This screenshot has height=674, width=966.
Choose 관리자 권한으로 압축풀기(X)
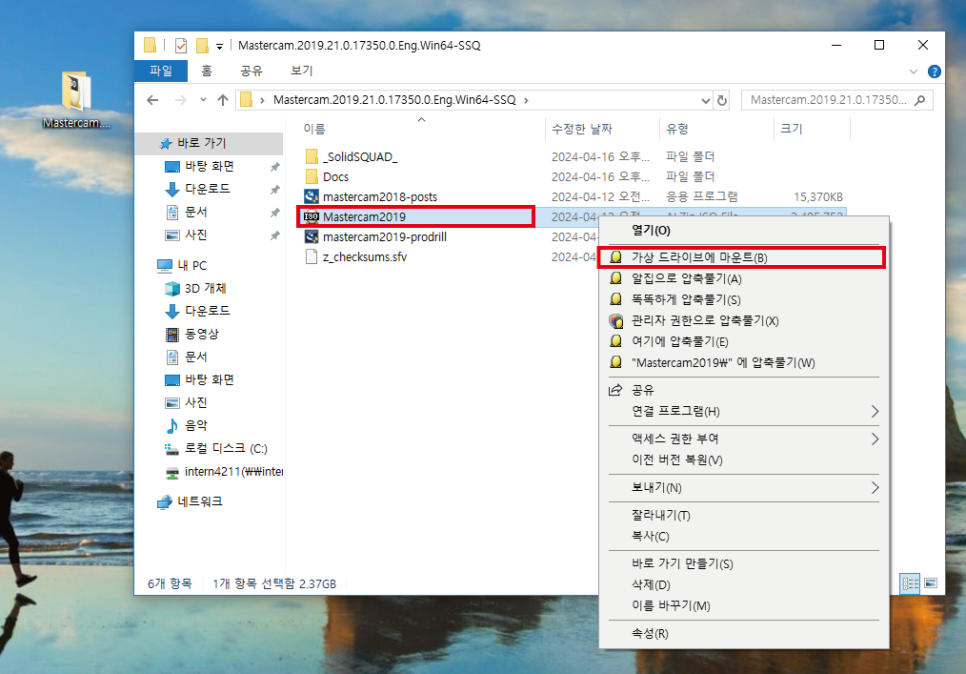click(x=744, y=320)
